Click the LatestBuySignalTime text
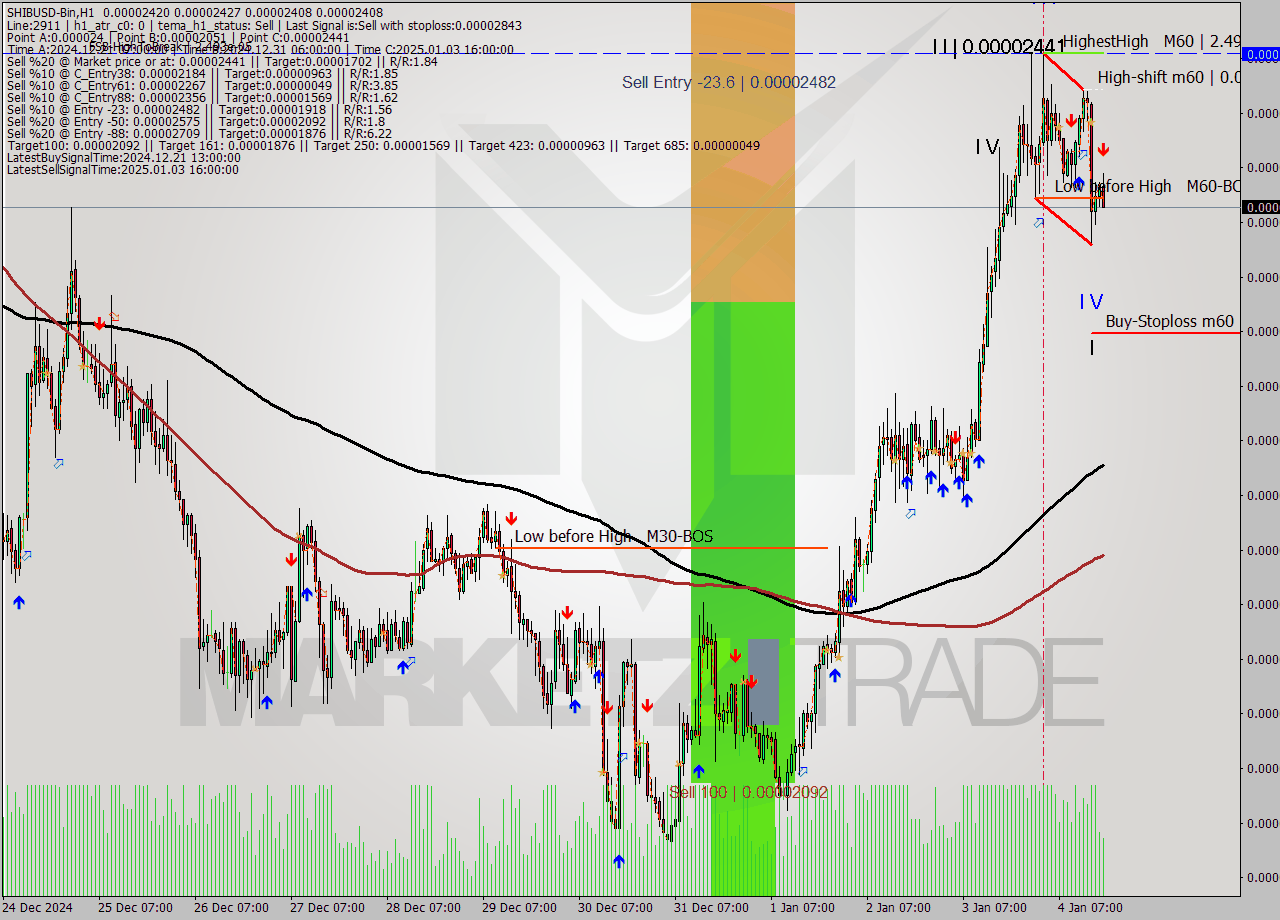This screenshot has height=920, width=1280. (123, 157)
